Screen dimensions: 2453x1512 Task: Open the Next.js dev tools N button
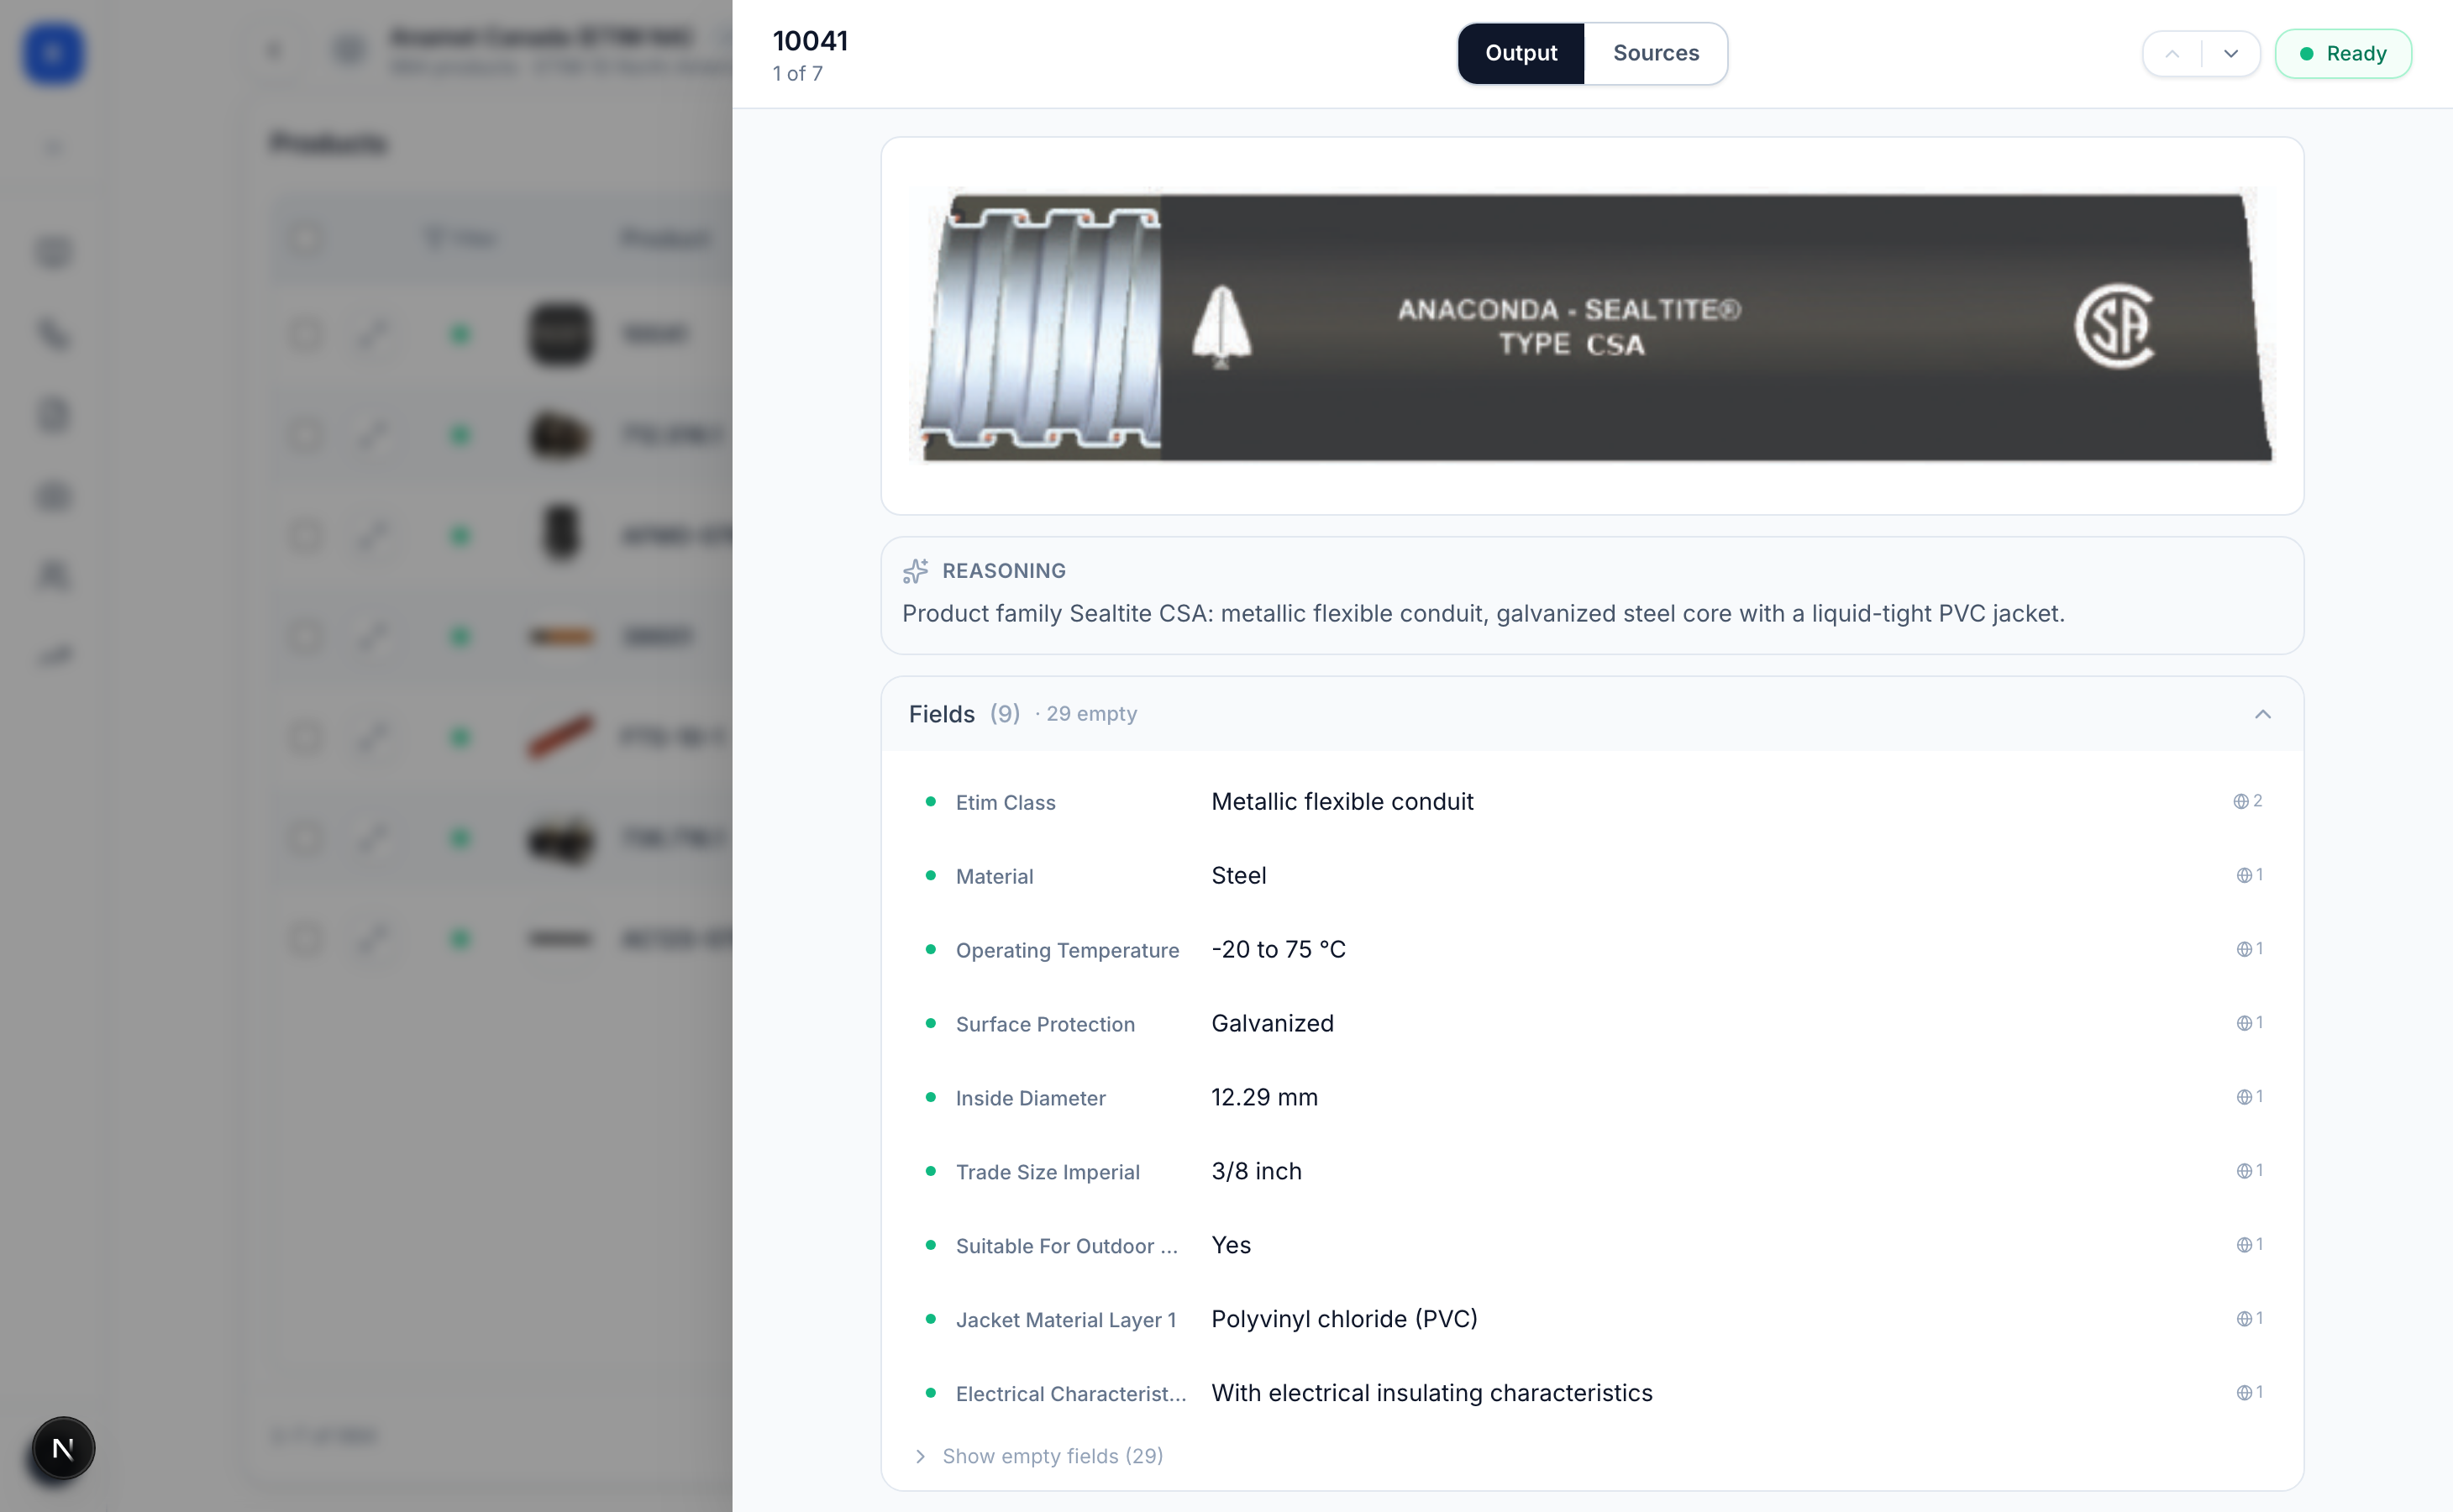coord(63,1448)
